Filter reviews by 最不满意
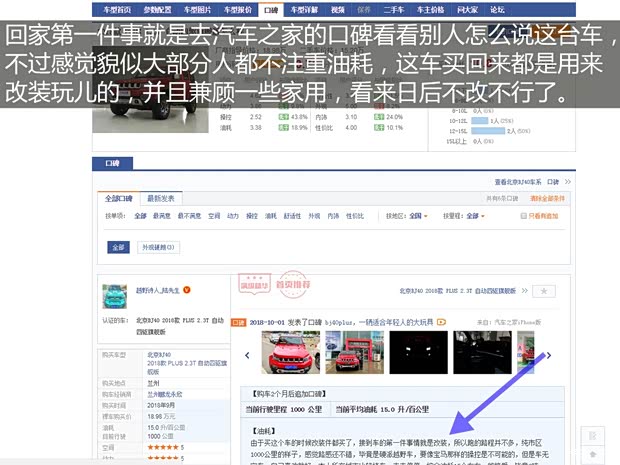 [189, 216]
